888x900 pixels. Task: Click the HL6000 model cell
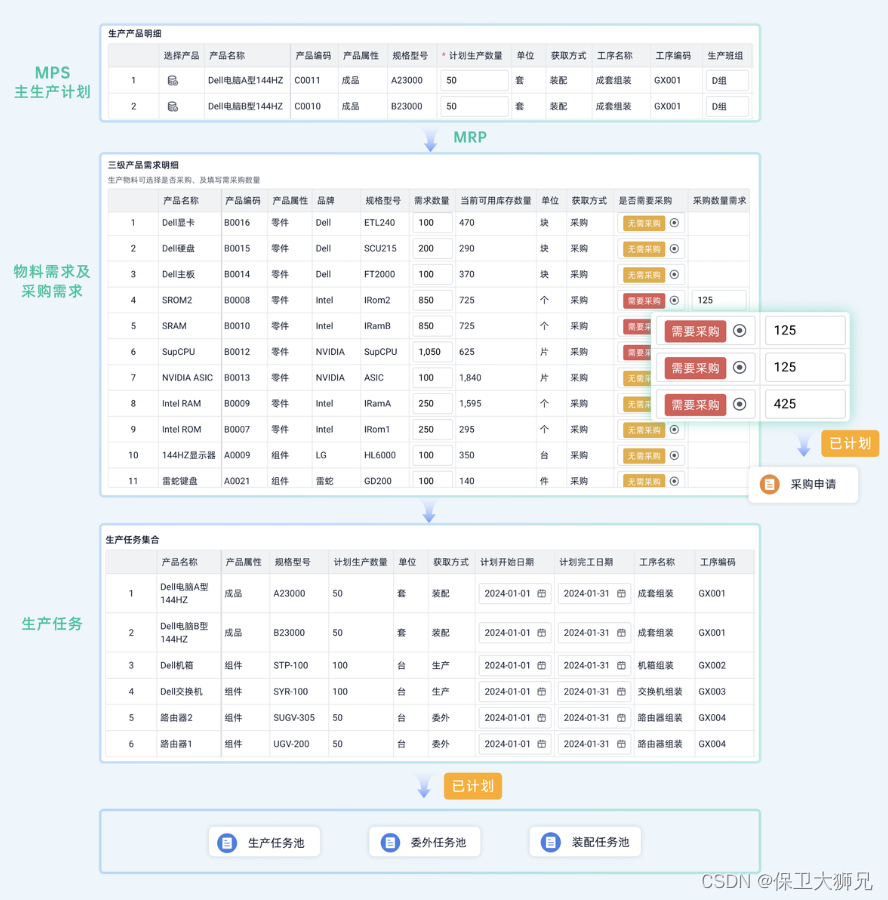380,455
